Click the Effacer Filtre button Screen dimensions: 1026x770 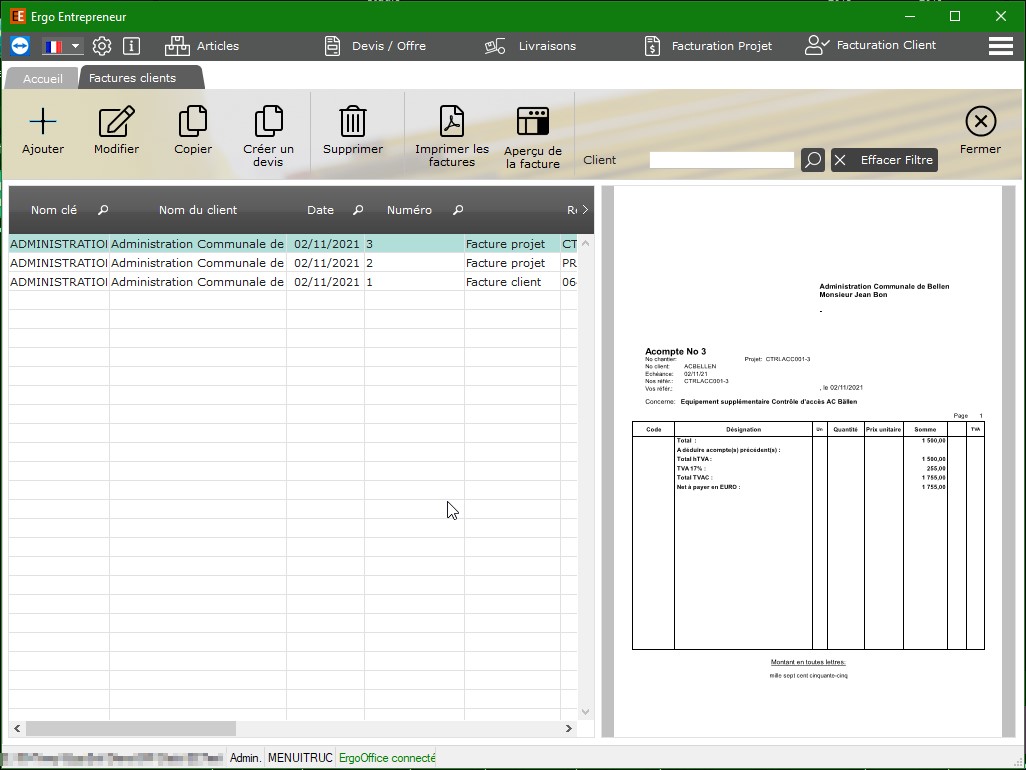884,160
